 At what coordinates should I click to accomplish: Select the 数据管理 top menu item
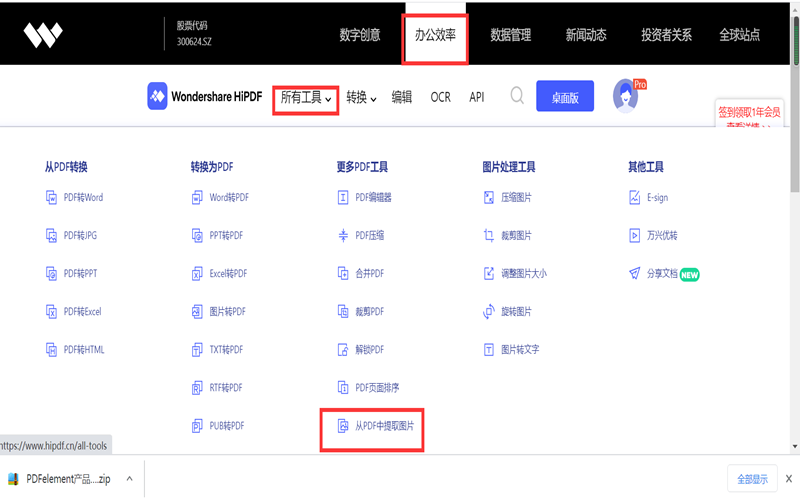[510, 35]
